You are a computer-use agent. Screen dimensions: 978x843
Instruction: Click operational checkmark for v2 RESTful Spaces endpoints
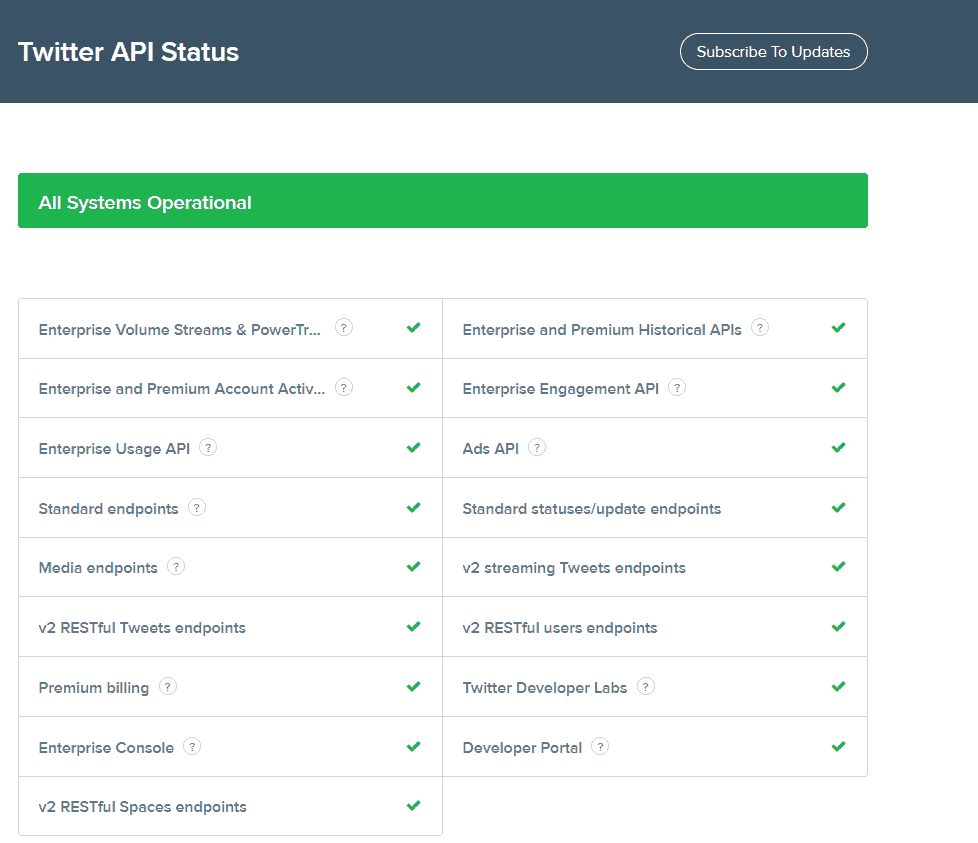pyautogui.click(x=413, y=806)
